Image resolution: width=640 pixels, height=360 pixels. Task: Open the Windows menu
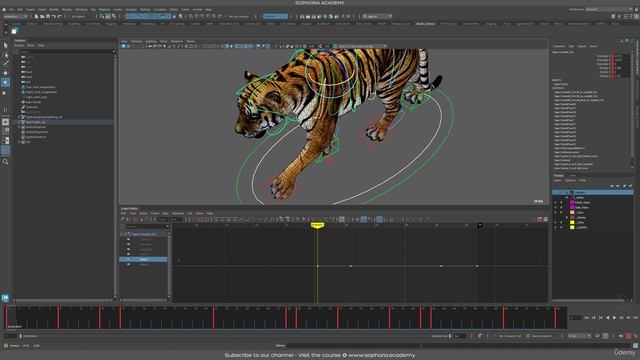(81, 9)
